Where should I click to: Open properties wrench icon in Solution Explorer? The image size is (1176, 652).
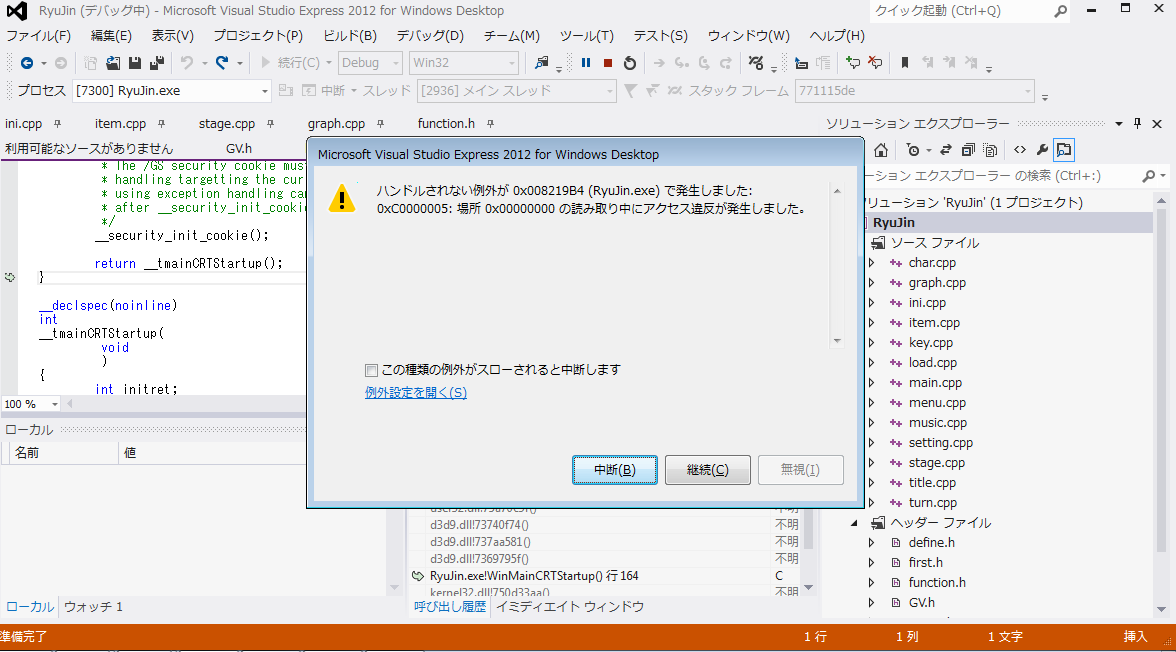click(1042, 150)
